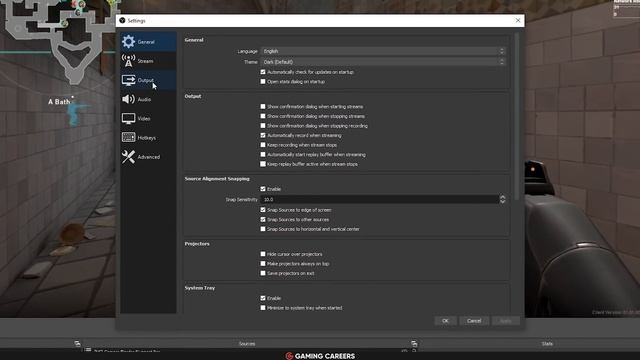This screenshot has width=640, height=360.
Task: Enable confirmation dialog when starting streams
Action: [263, 107]
